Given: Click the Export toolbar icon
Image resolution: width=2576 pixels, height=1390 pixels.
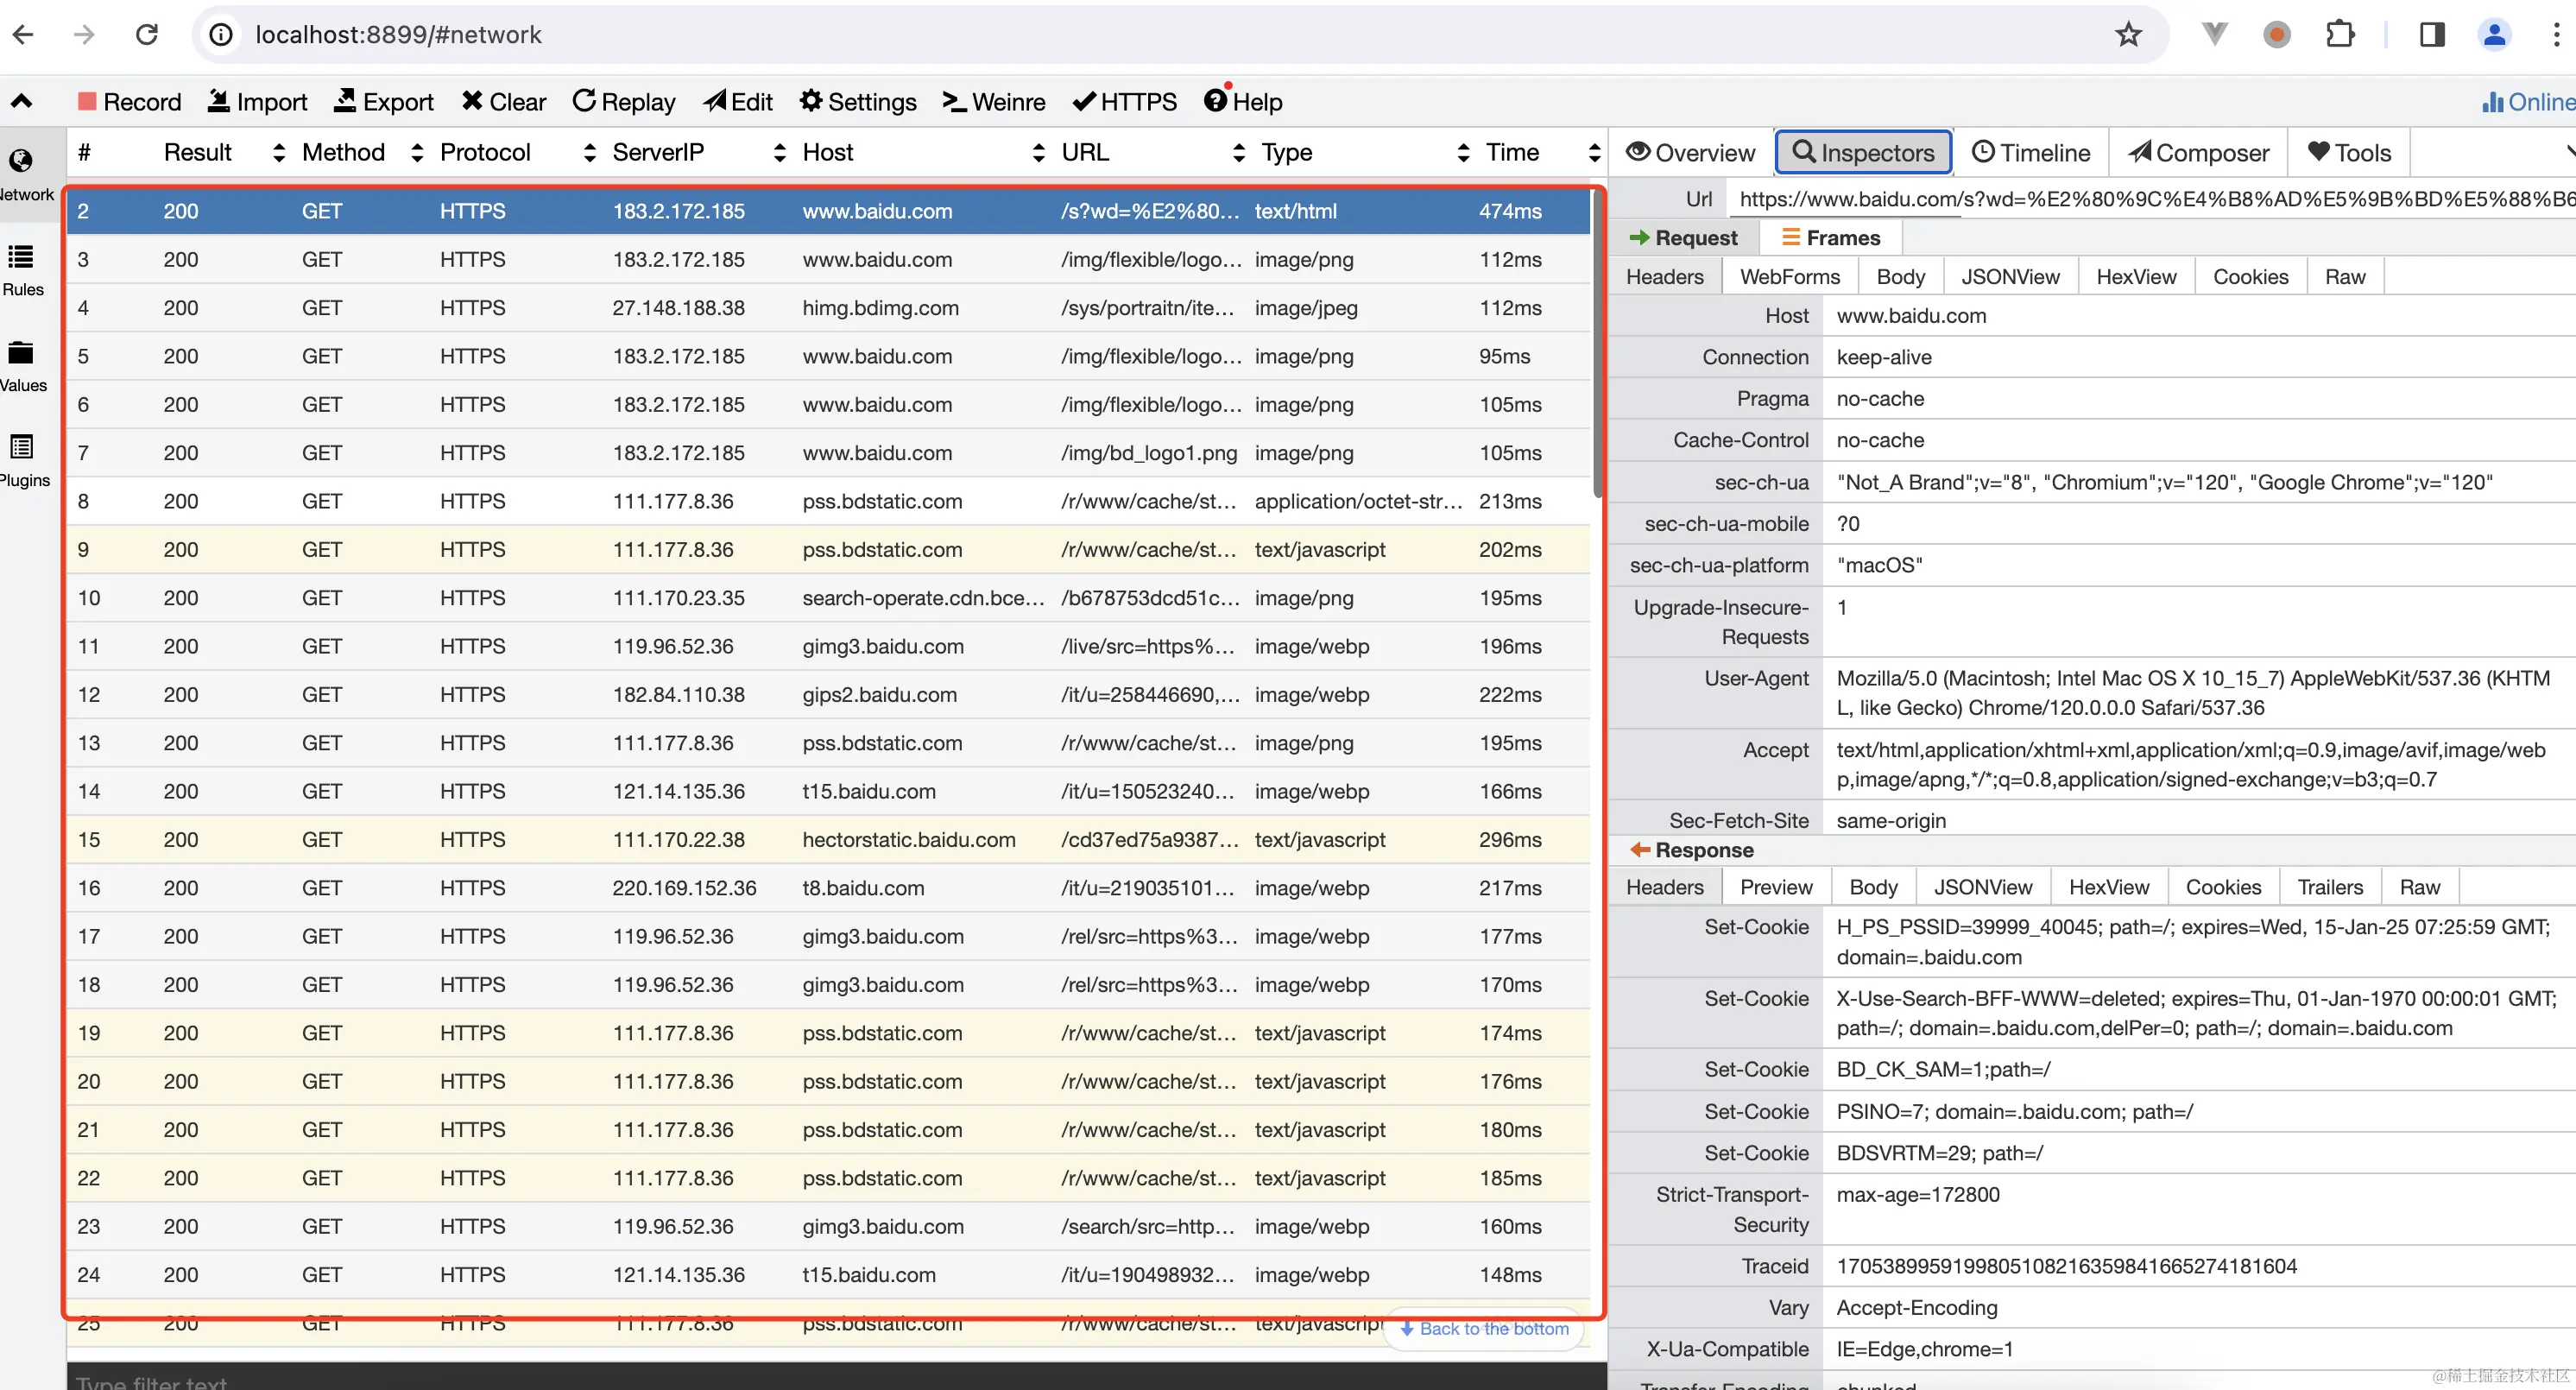Looking at the screenshot, I should pyautogui.click(x=384, y=102).
